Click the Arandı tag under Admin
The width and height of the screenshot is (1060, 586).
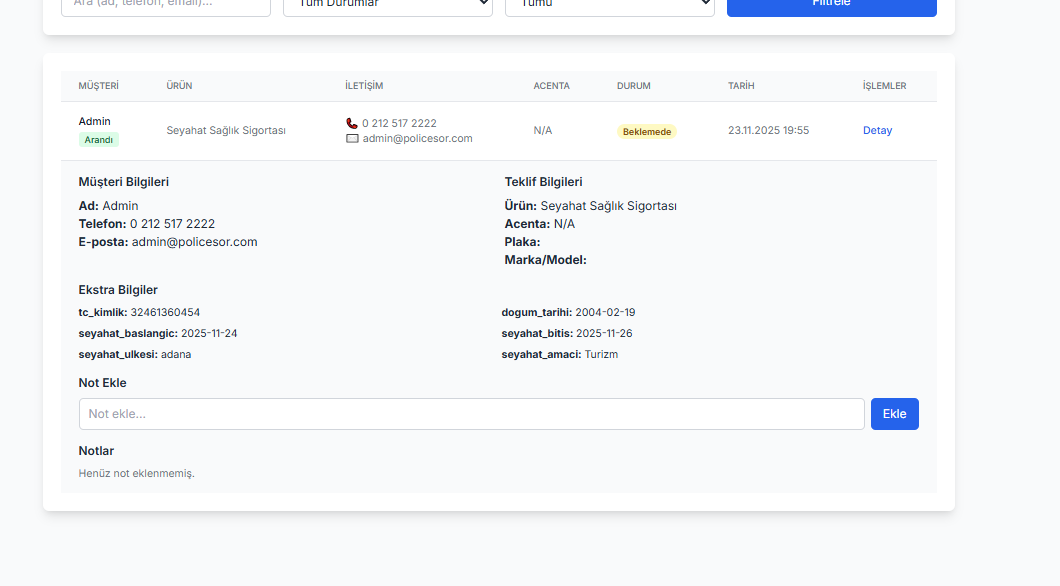pyautogui.click(x=99, y=140)
